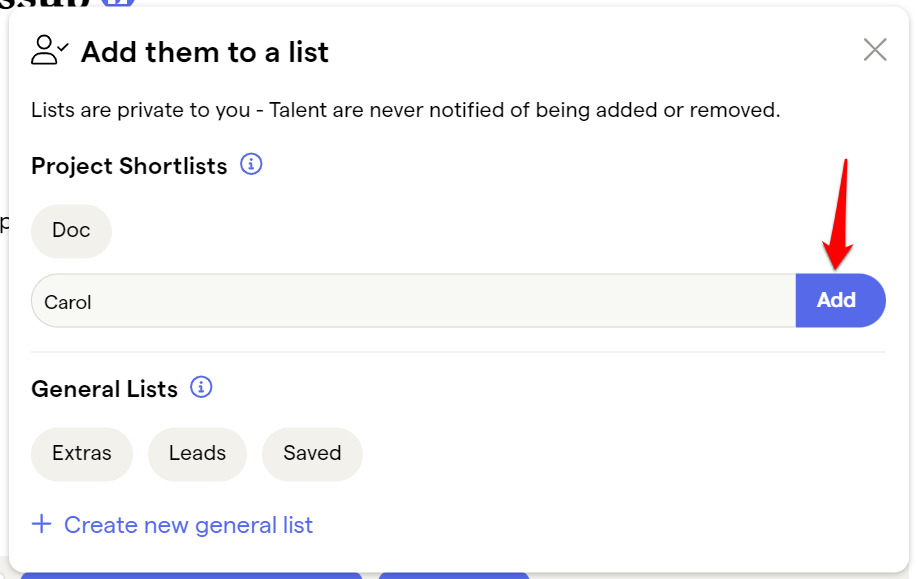Click the Lists are private to you notice
Viewport: 917px width, 579px height.
tap(405, 110)
